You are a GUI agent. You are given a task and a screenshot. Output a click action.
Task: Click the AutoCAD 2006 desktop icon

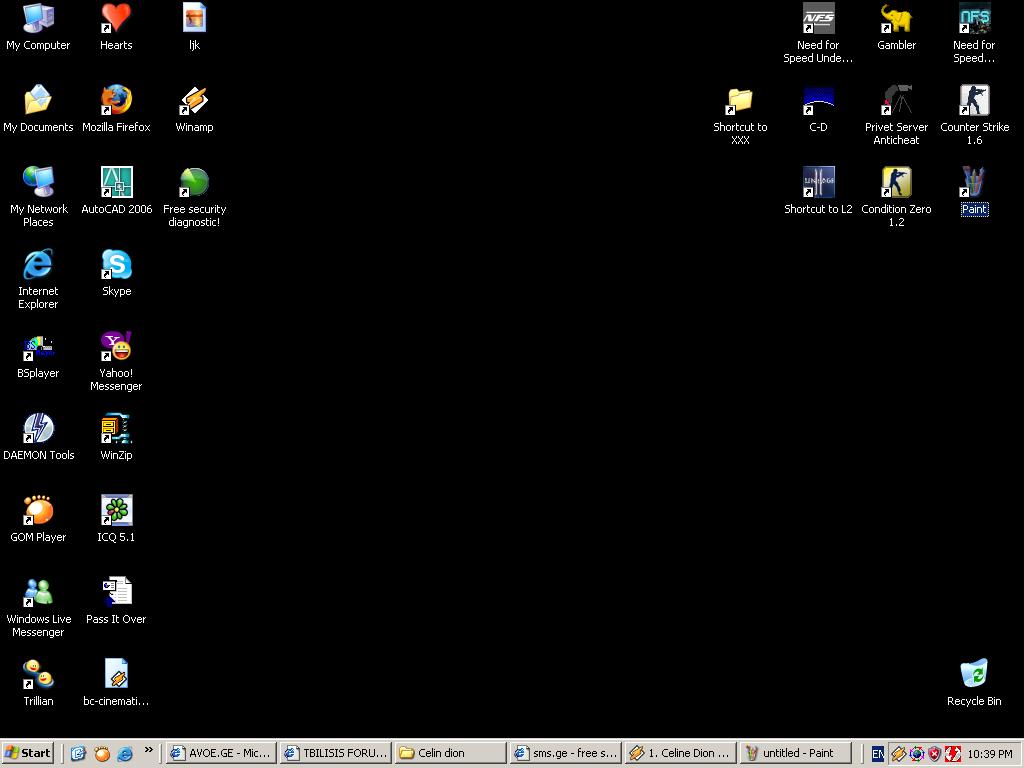[x=116, y=183]
